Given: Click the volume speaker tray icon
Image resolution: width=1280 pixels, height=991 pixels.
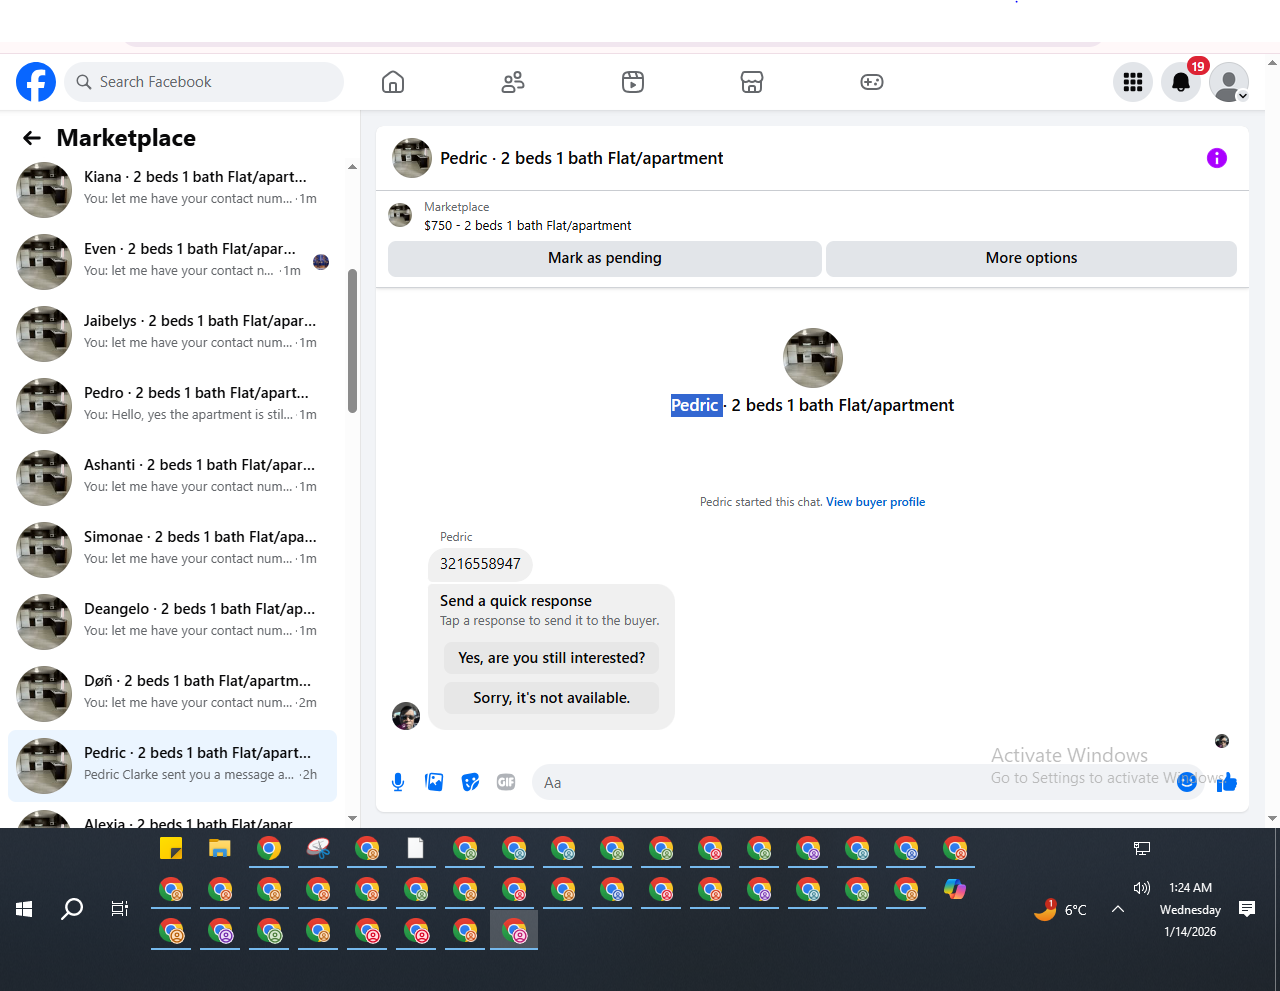Looking at the screenshot, I should [1142, 888].
